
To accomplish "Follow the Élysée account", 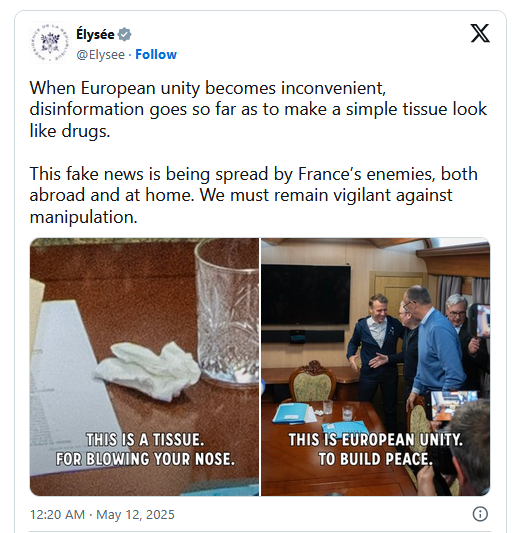I will click(156, 54).
